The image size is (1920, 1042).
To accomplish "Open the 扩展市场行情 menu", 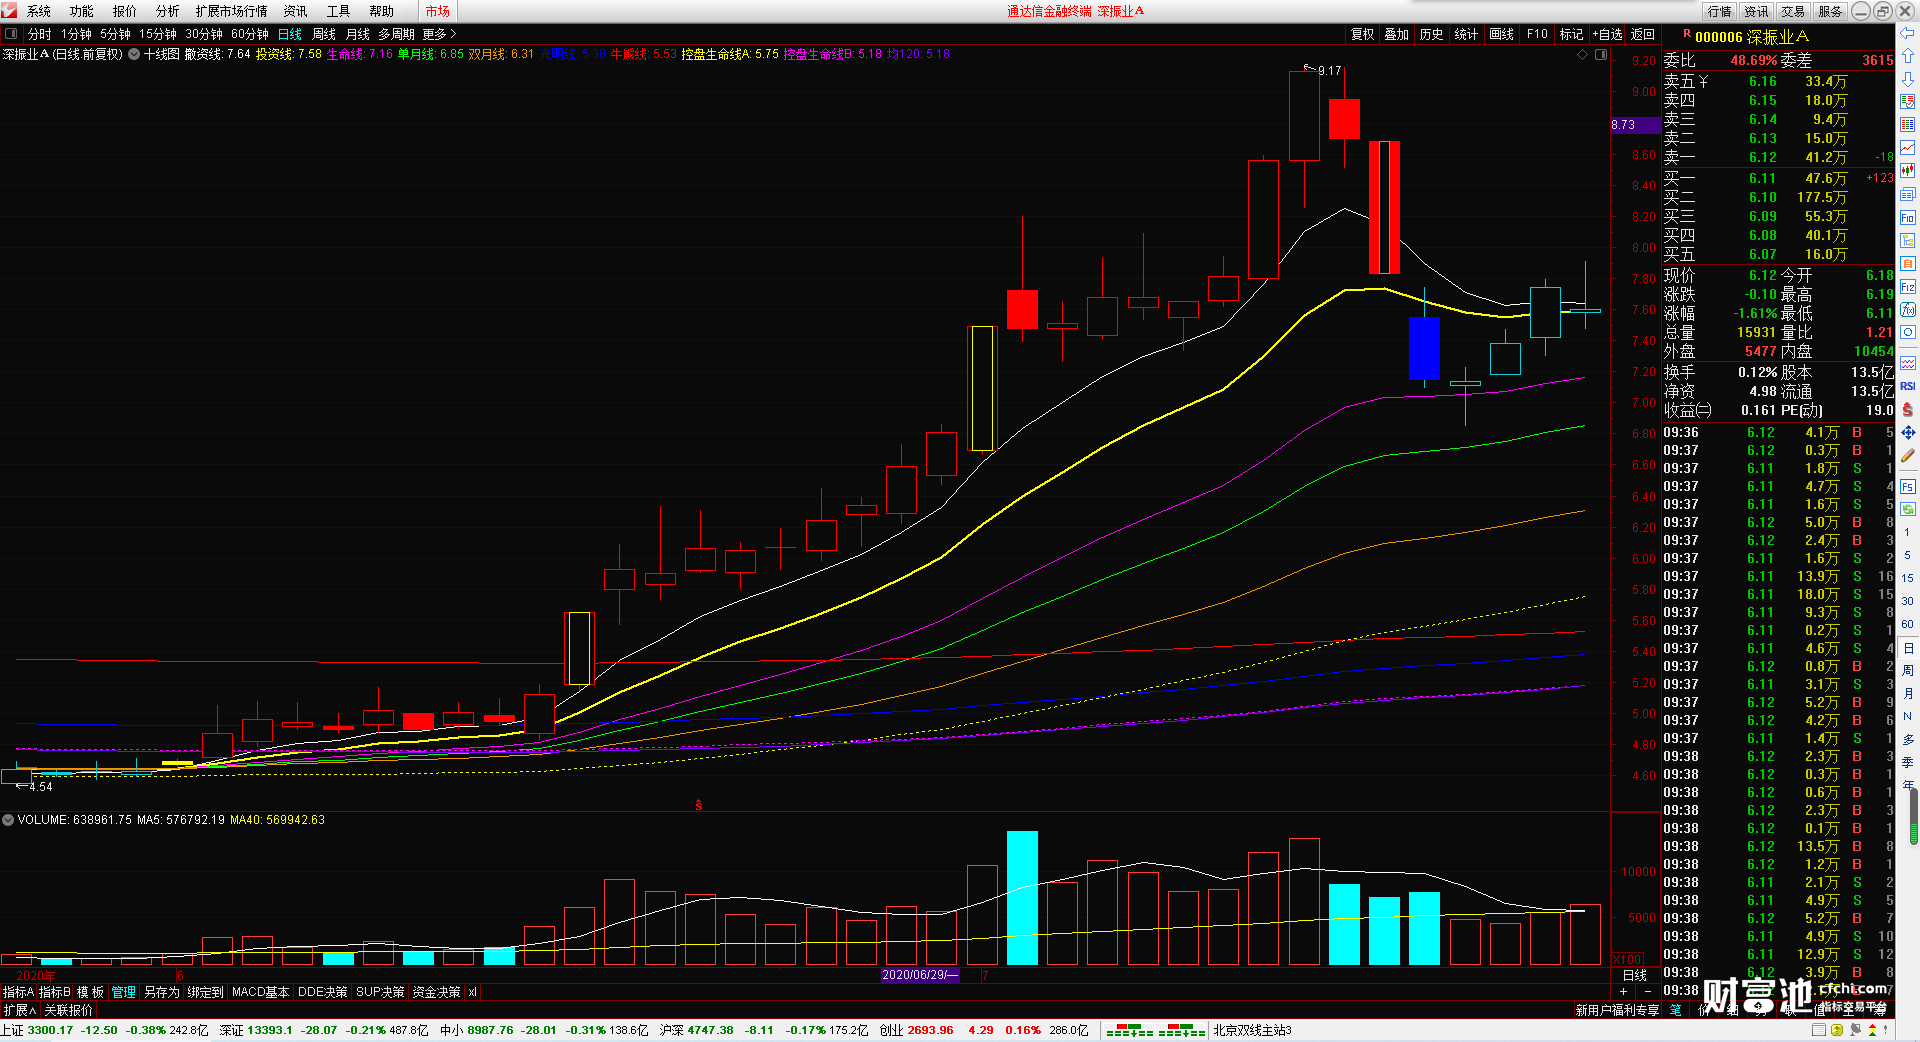I will (232, 11).
